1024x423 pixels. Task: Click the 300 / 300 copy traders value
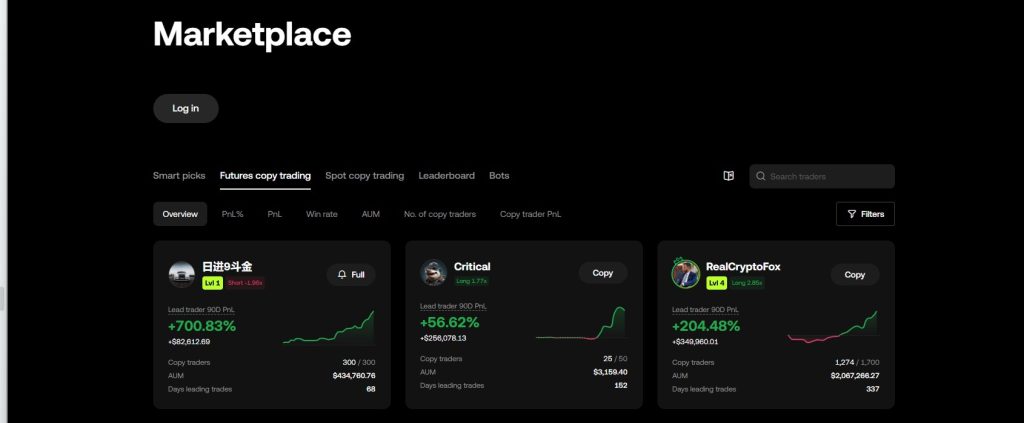pyautogui.click(x=359, y=362)
